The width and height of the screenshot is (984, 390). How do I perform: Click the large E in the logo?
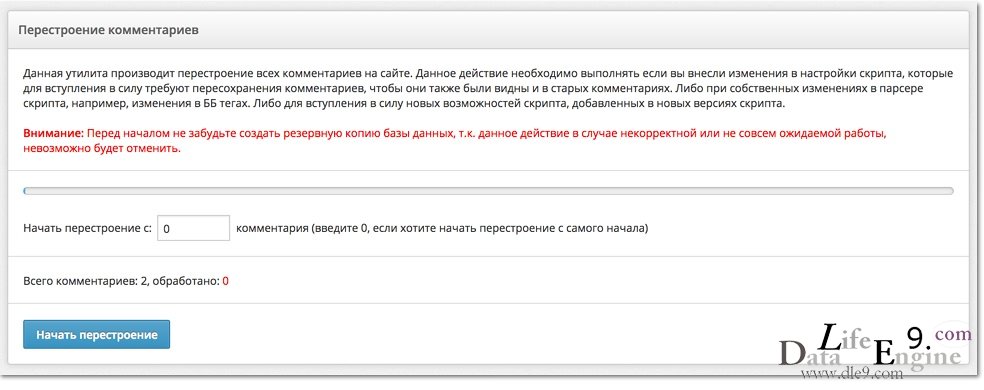(884, 354)
